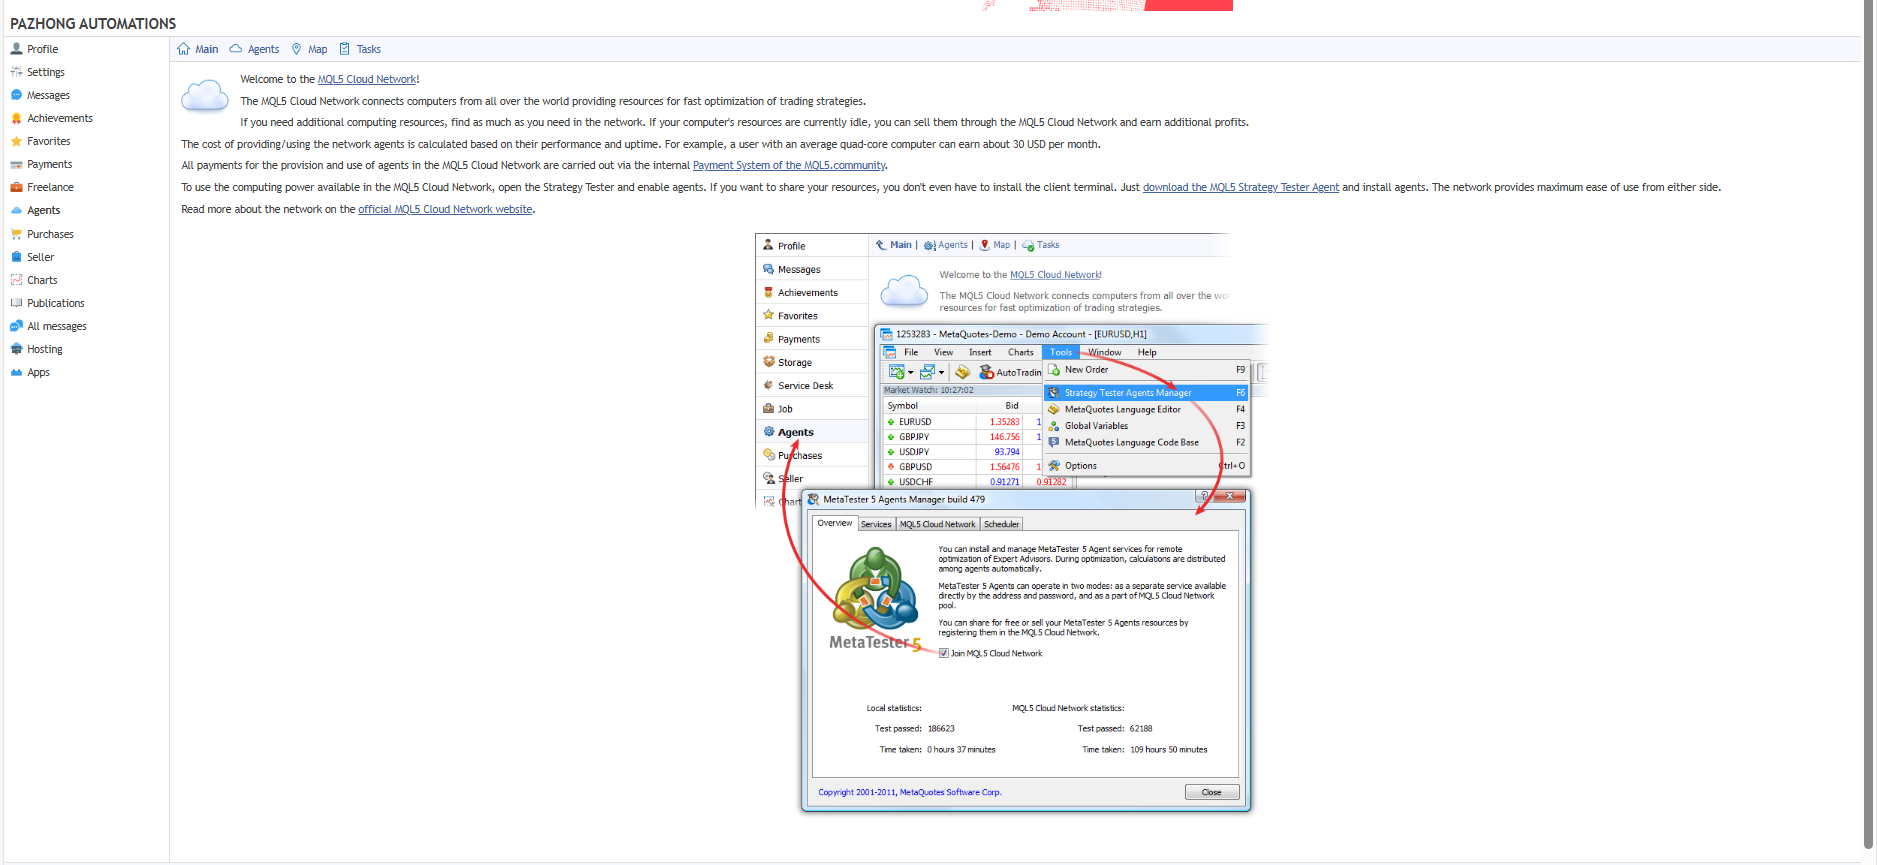
Task: Open Messages in the sidebar
Action: 48,95
